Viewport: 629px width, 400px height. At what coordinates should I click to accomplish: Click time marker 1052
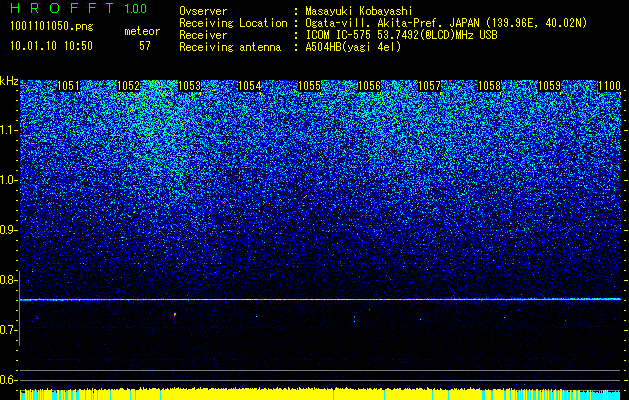pyautogui.click(x=128, y=86)
